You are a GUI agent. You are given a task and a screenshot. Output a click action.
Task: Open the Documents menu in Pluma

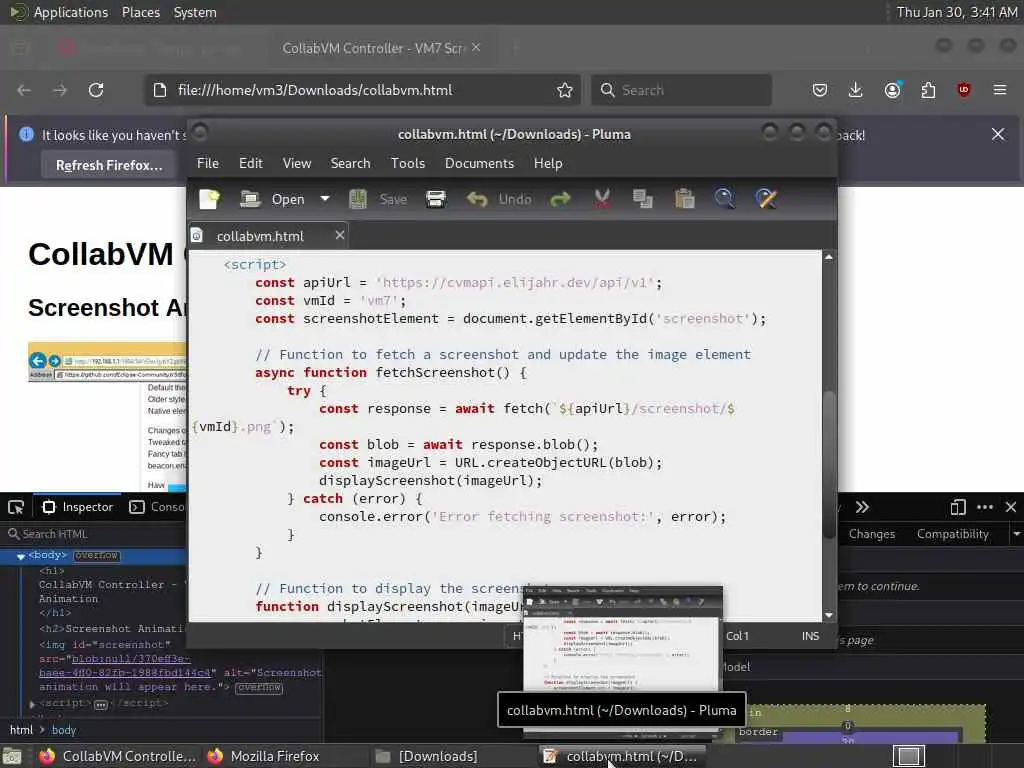click(x=479, y=163)
